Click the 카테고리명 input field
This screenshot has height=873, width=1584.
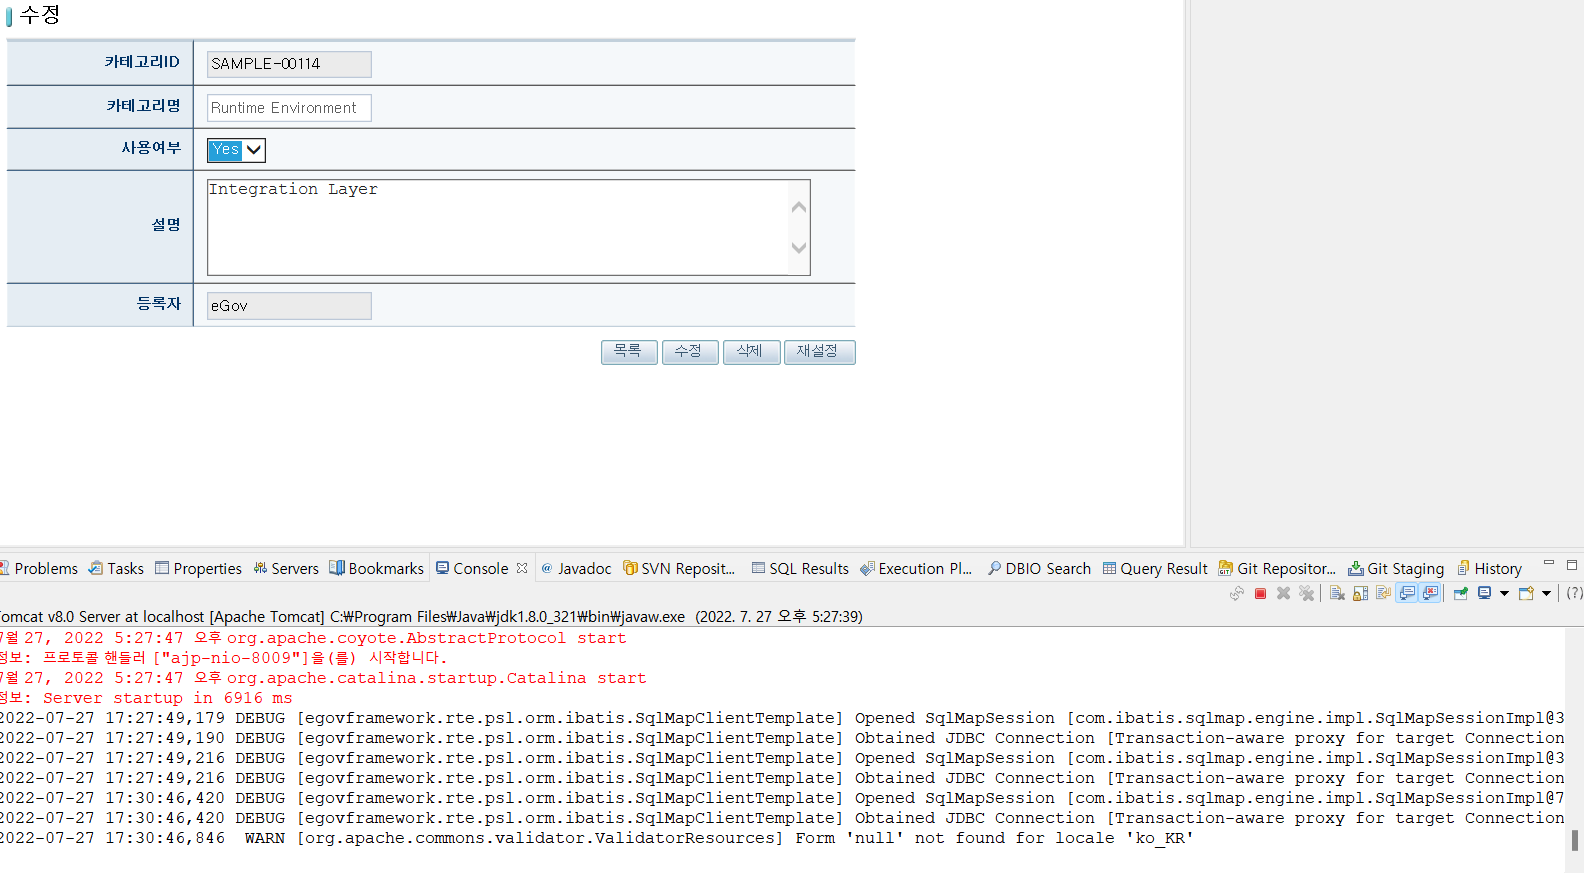point(289,108)
